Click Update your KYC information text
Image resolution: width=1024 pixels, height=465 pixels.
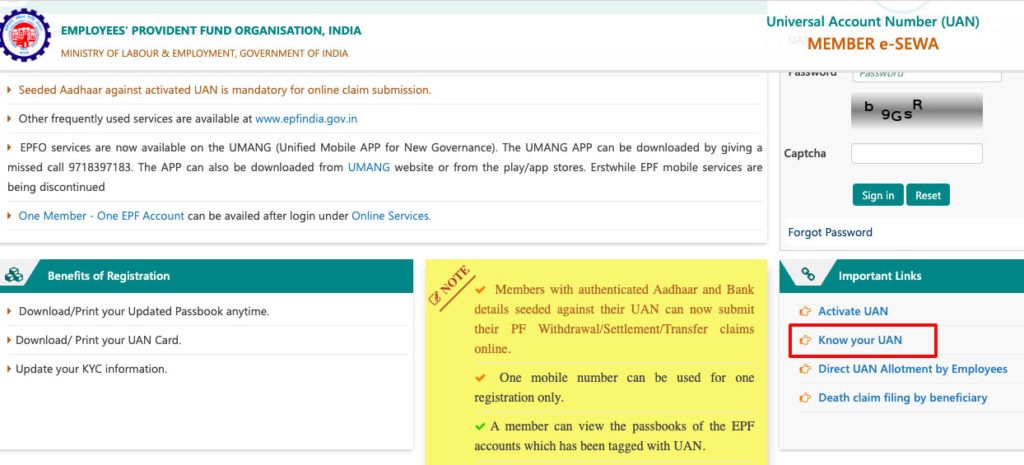(91, 369)
